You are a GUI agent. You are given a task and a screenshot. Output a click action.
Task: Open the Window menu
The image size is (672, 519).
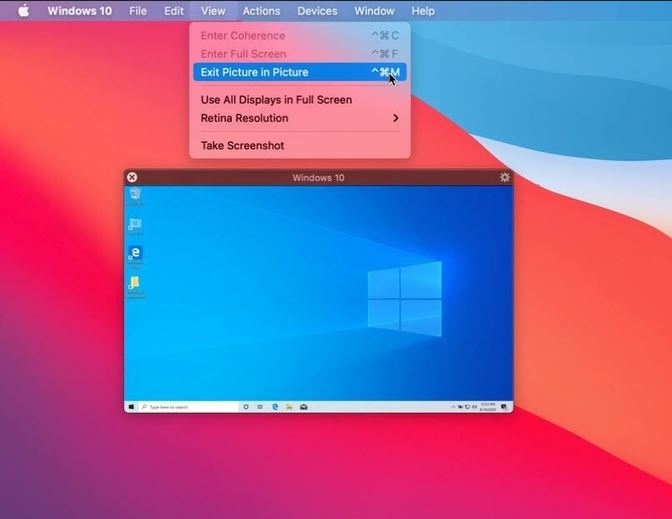(x=374, y=11)
